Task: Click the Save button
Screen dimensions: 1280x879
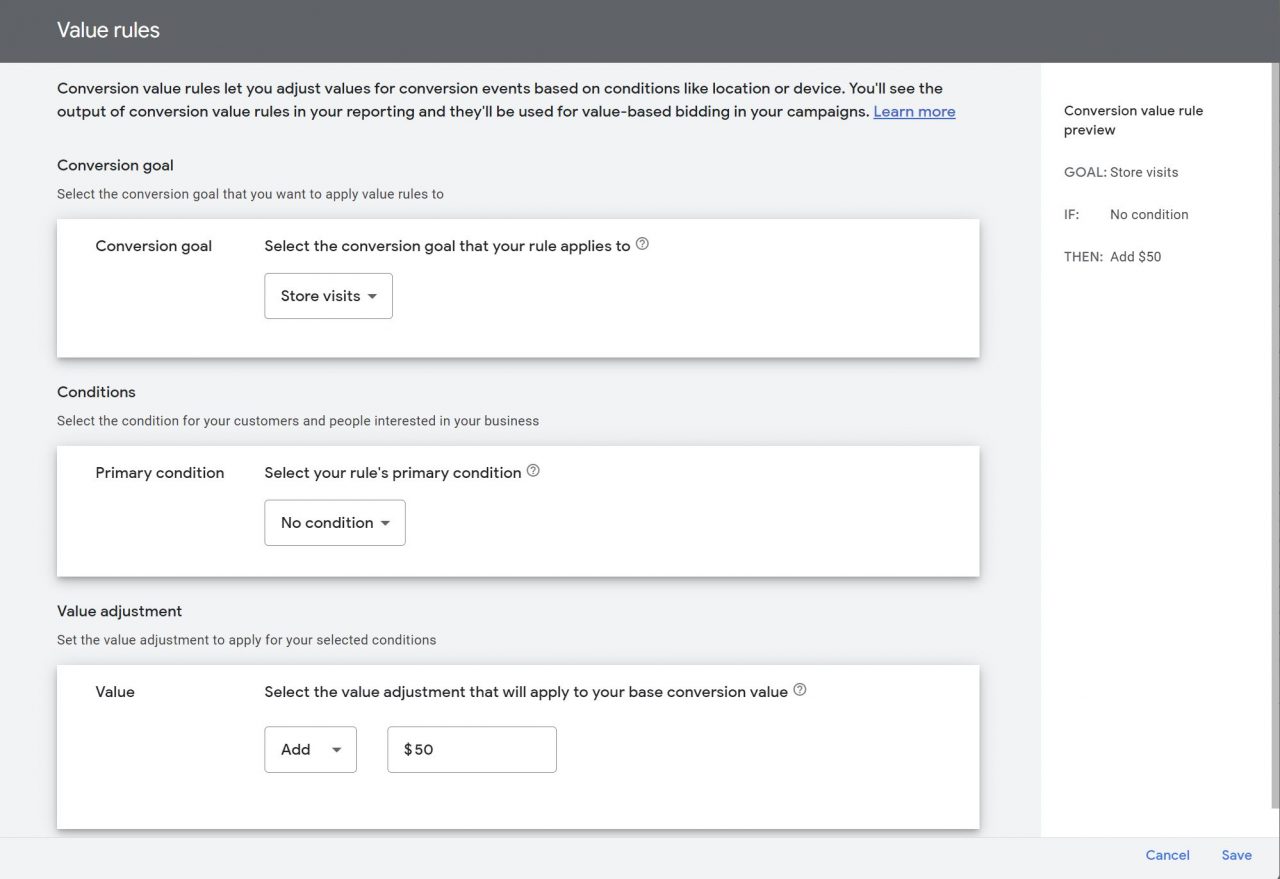Action: pyautogui.click(x=1236, y=855)
